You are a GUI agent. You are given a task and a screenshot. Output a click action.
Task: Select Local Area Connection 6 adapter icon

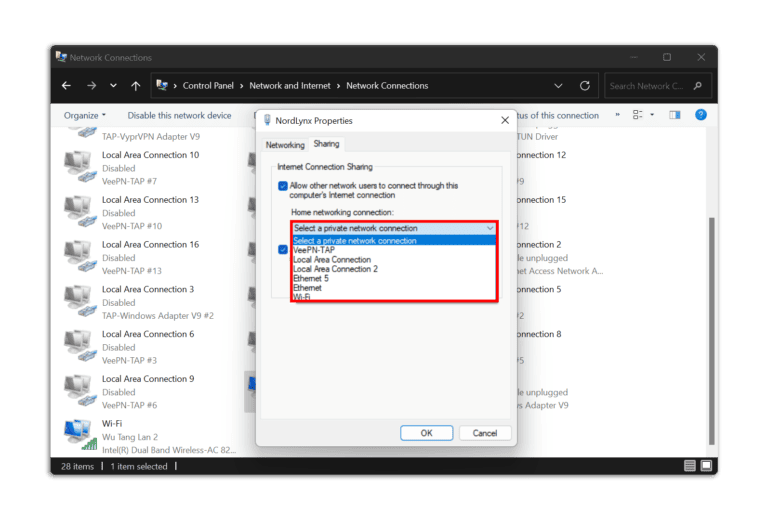(x=79, y=346)
